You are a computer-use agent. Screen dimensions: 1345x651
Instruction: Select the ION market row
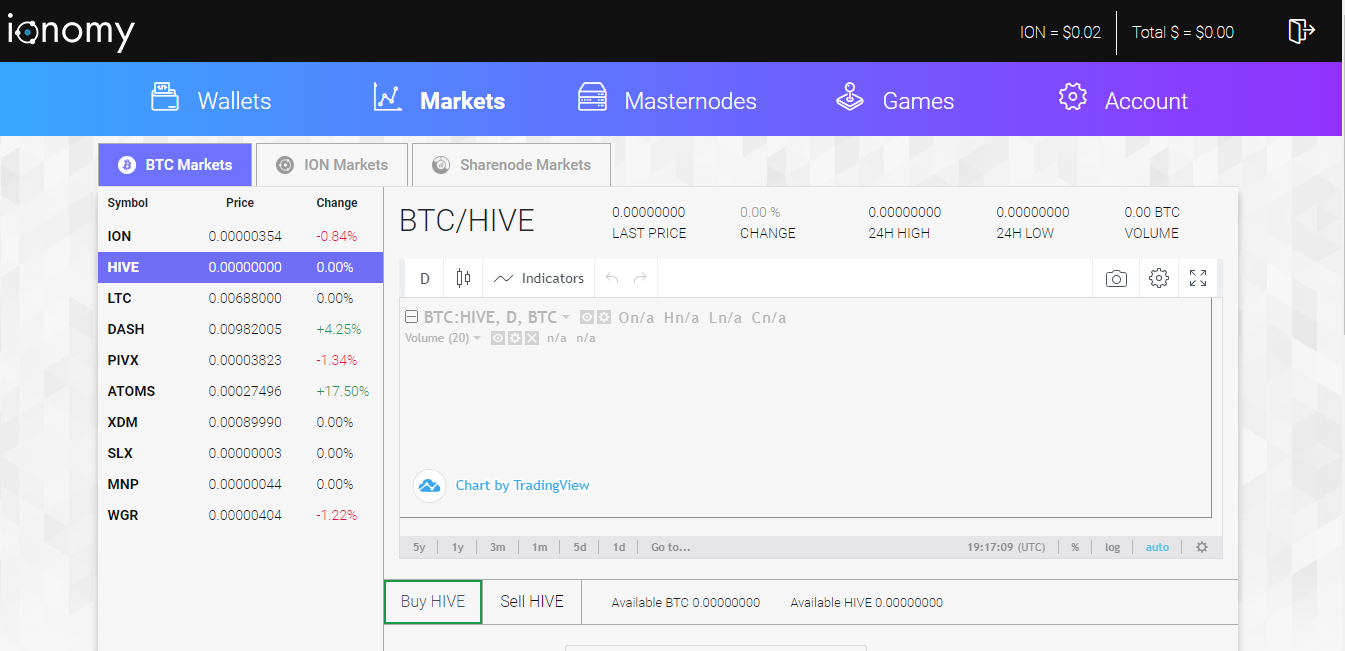point(240,236)
